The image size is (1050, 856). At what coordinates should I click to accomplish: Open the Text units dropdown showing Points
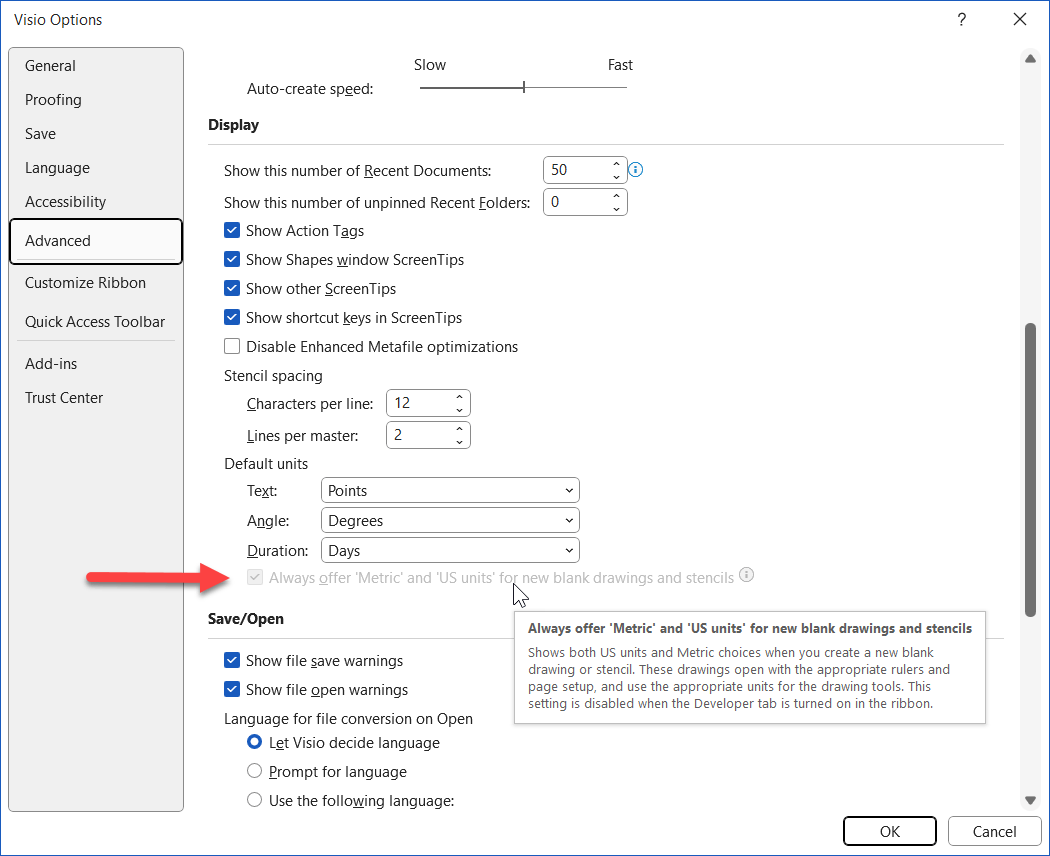[x=450, y=490]
